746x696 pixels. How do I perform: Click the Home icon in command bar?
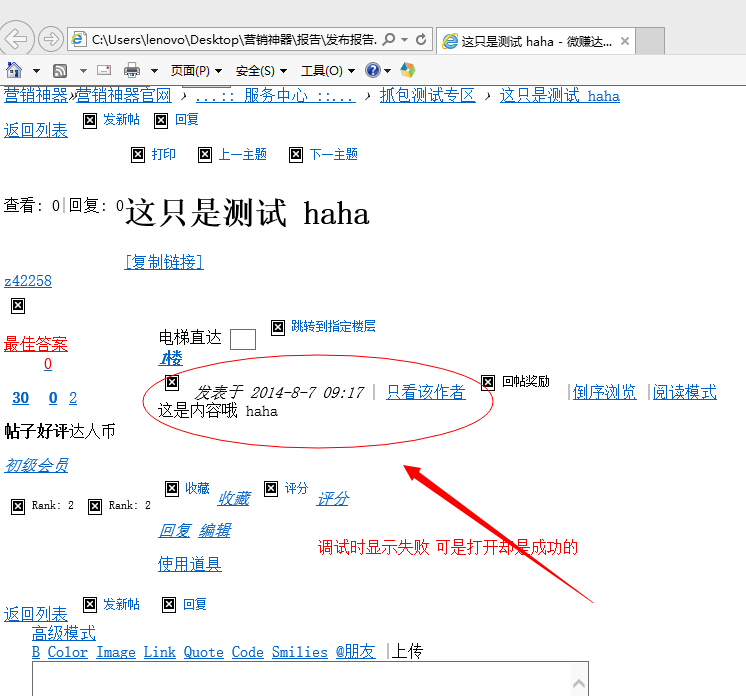click(14, 70)
